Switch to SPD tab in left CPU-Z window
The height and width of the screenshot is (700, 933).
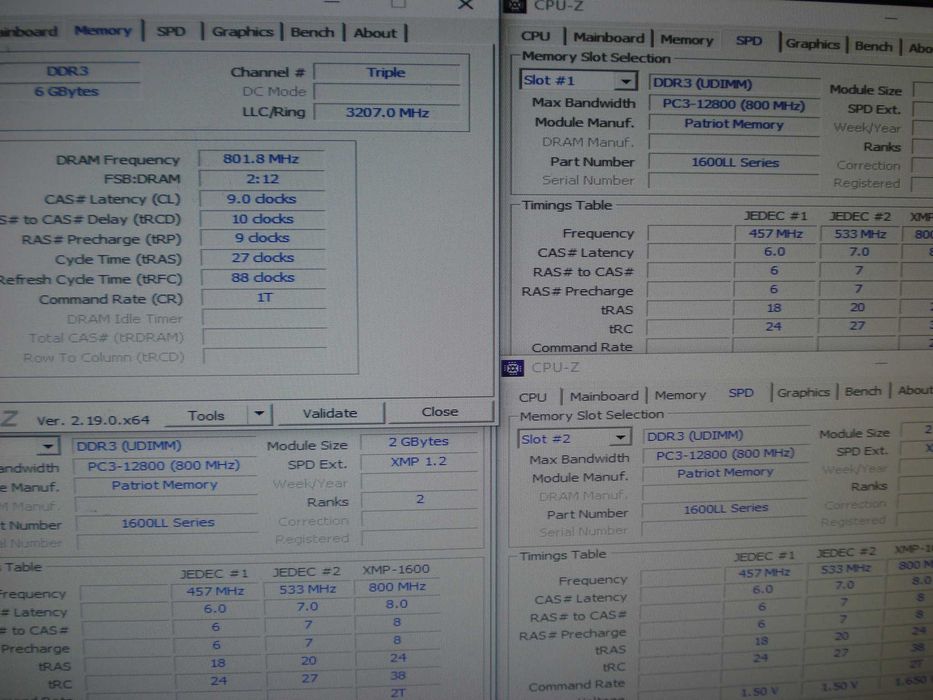point(171,32)
